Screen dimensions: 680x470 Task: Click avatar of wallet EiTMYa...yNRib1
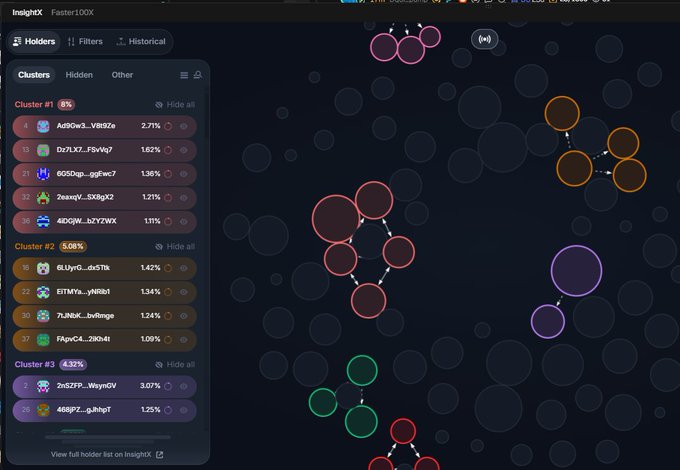coord(43,292)
